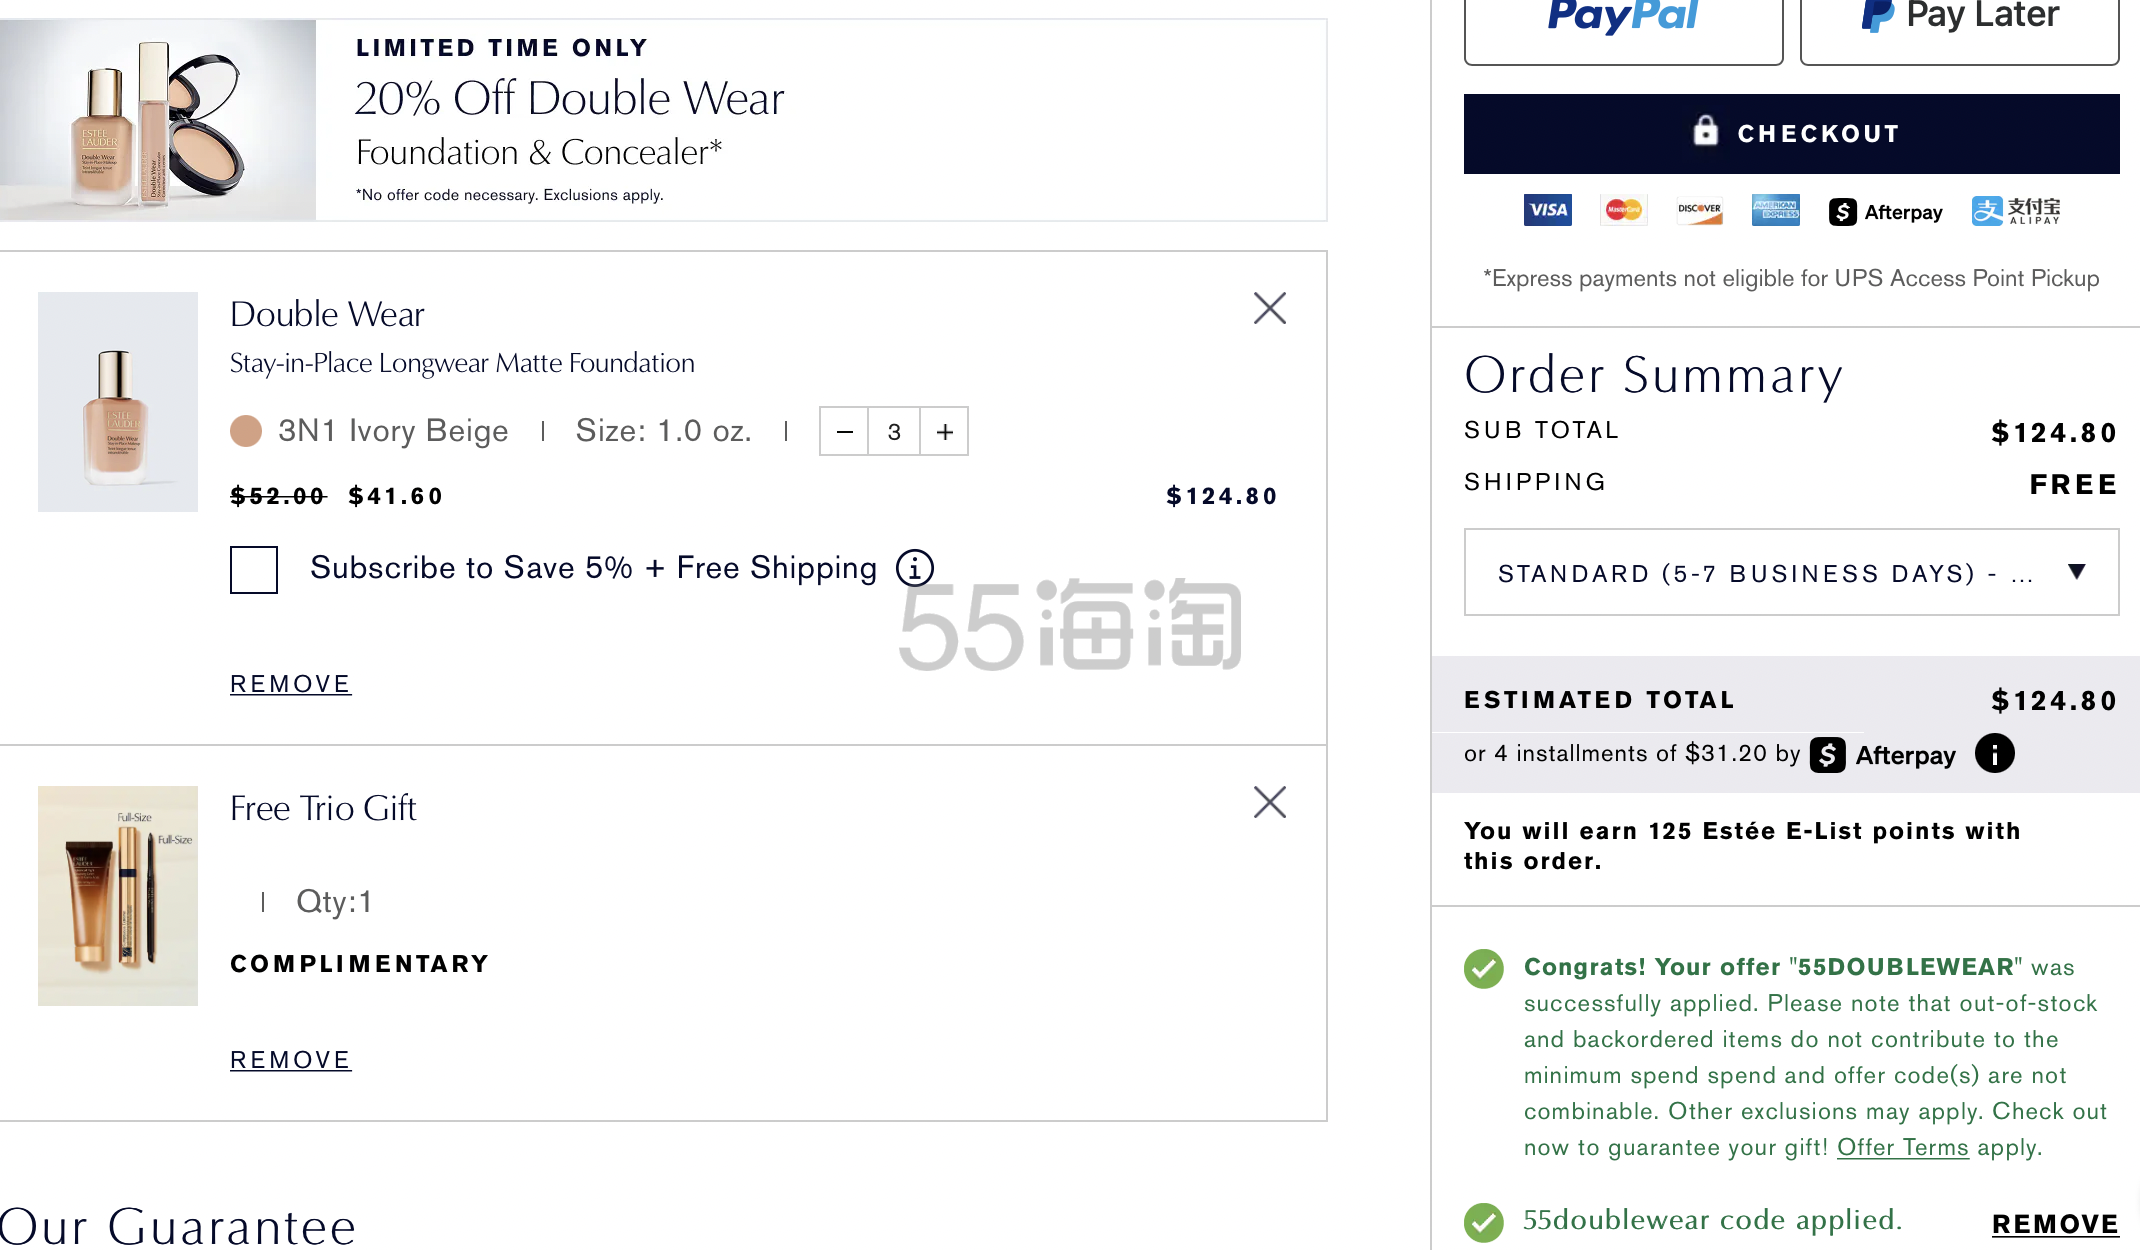Click the 20% Off Double Wear banner image
Image resolution: width=2140 pixels, height=1250 pixels.
click(158, 120)
